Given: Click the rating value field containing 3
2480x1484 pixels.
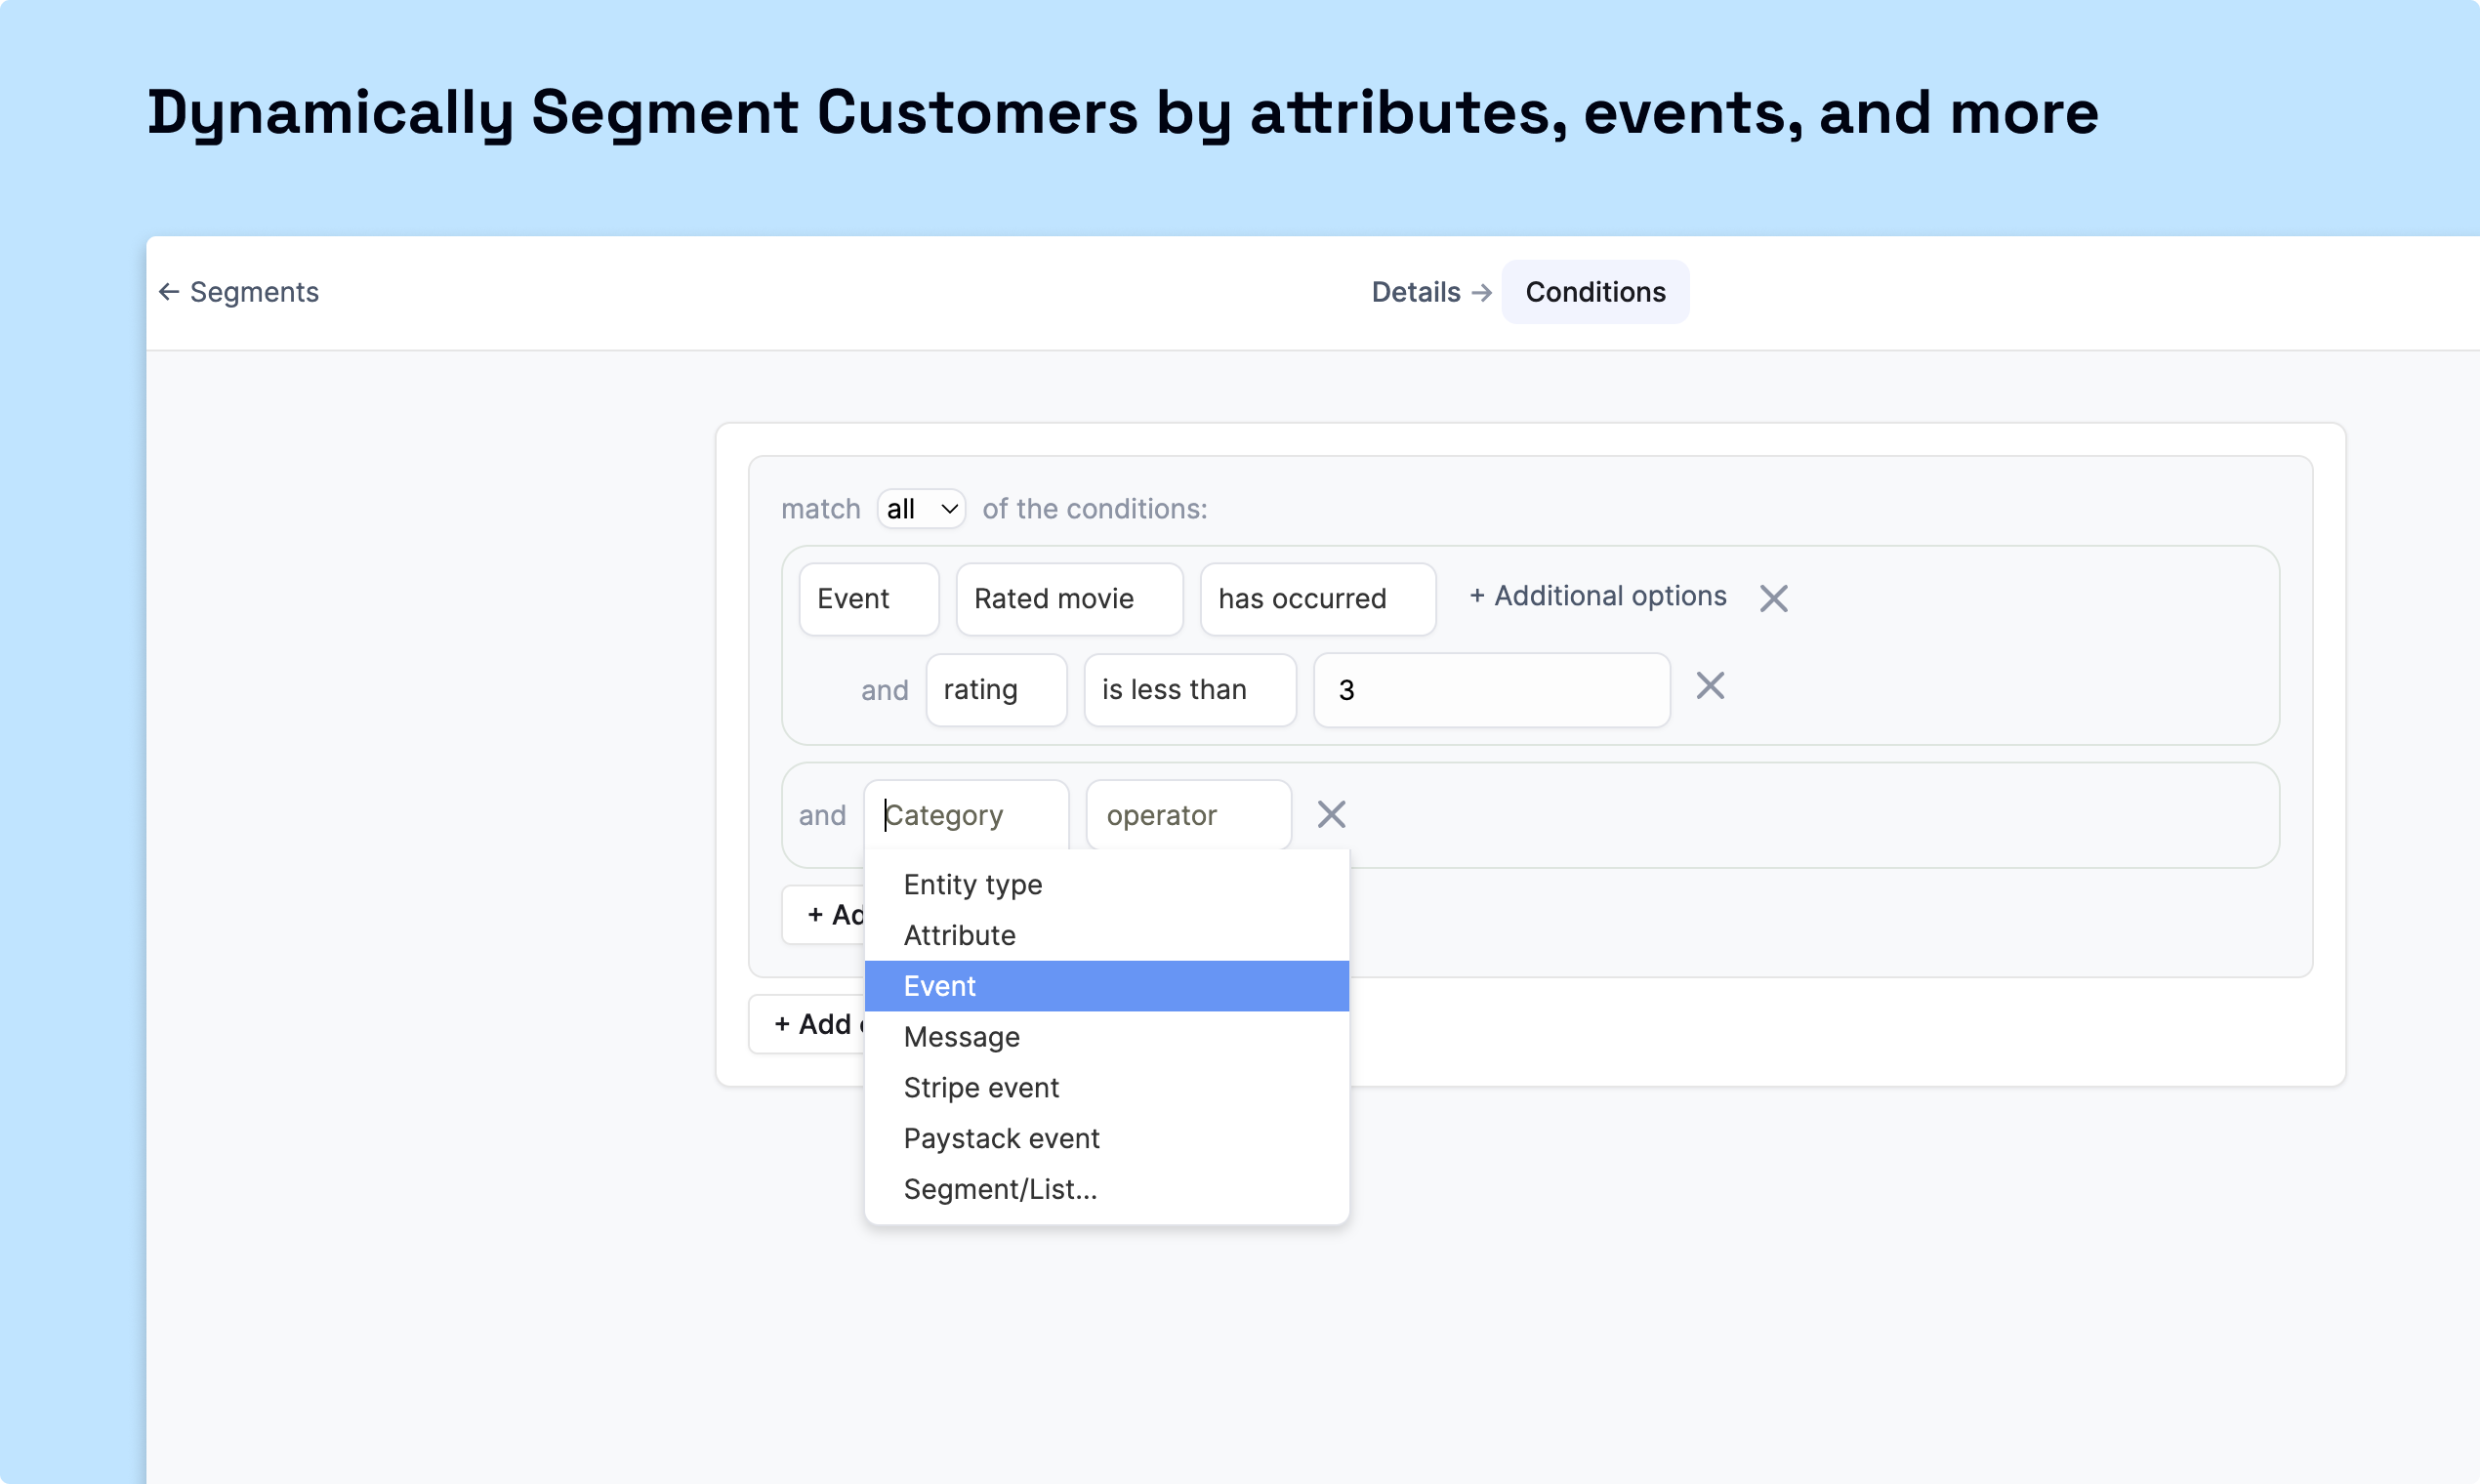Looking at the screenshot, I should tap(1490, 690).
